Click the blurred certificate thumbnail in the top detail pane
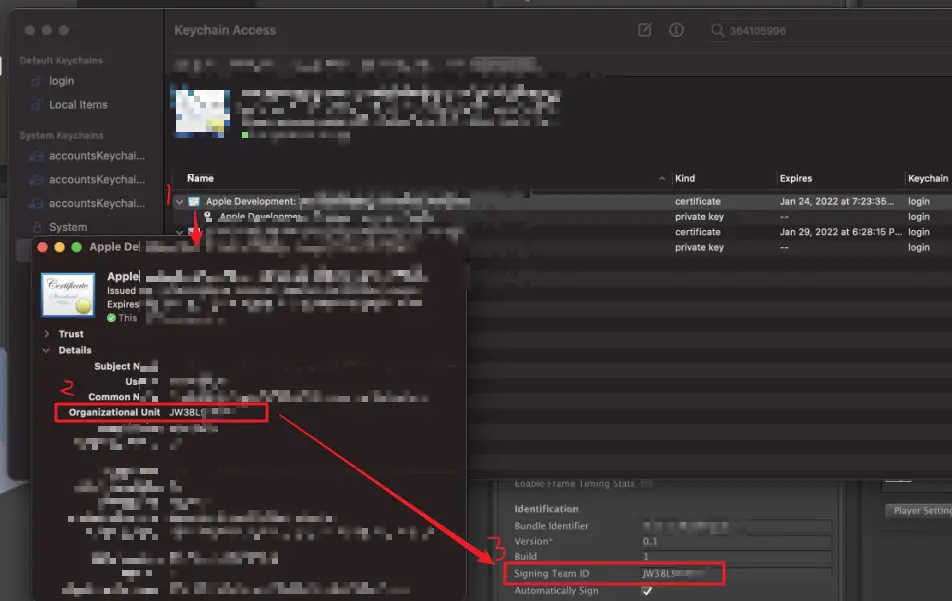952x601 pixels. point(203,113)
